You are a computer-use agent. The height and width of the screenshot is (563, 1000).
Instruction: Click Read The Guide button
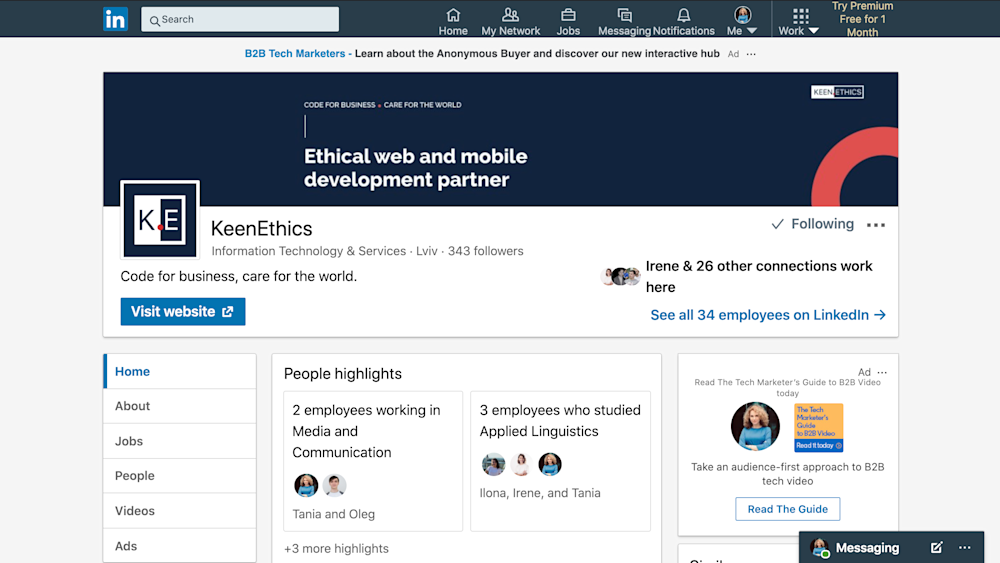pyautogui.click(x=788, y=509)
